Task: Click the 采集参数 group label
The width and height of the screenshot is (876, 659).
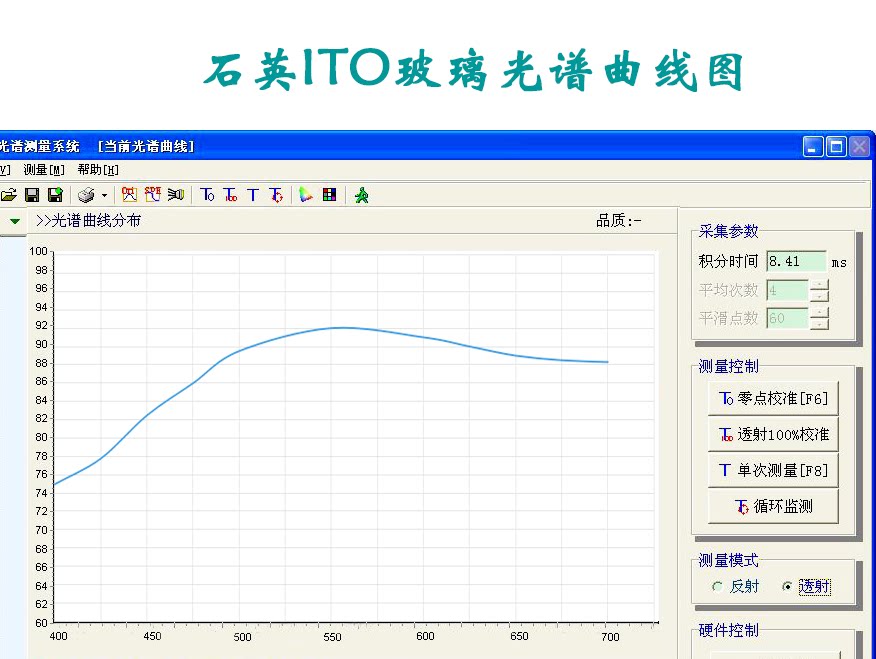Action: [x=728, y=231]
